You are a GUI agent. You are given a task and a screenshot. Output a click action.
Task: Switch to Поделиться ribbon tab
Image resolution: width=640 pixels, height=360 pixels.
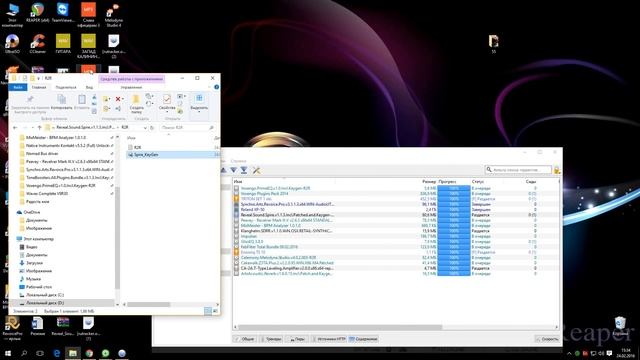pyautogui.click(x=66, y=87)
